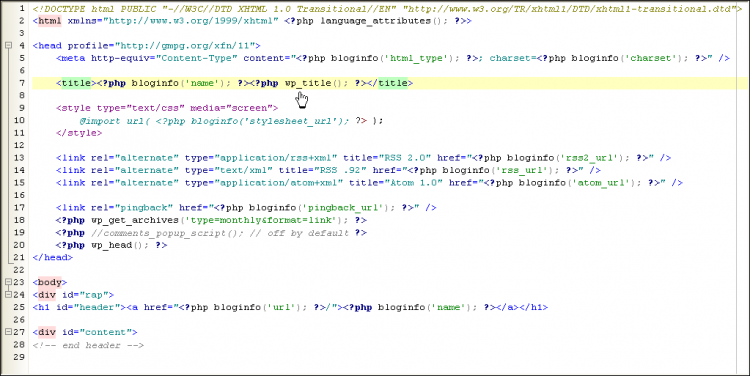Click the 'pingback_url' string on line 17

click(x=344, y=208)
